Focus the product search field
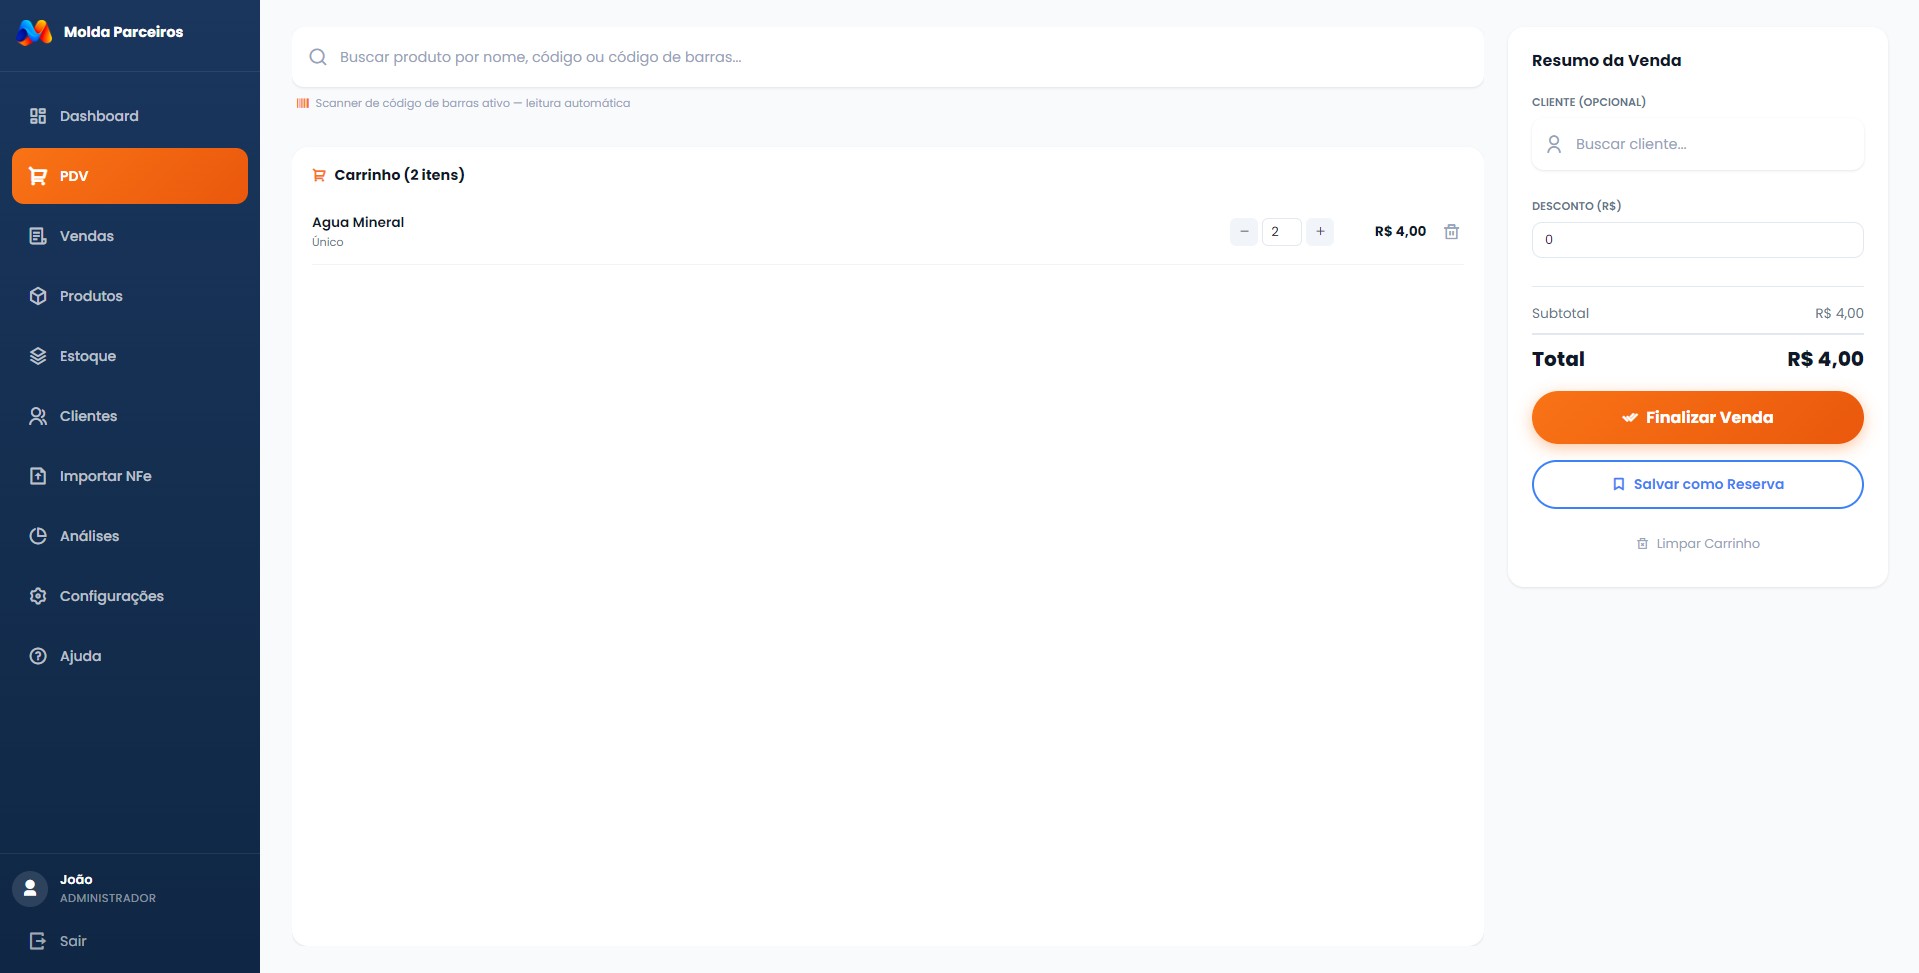1919x973 pixels. (x=900, y=57)
